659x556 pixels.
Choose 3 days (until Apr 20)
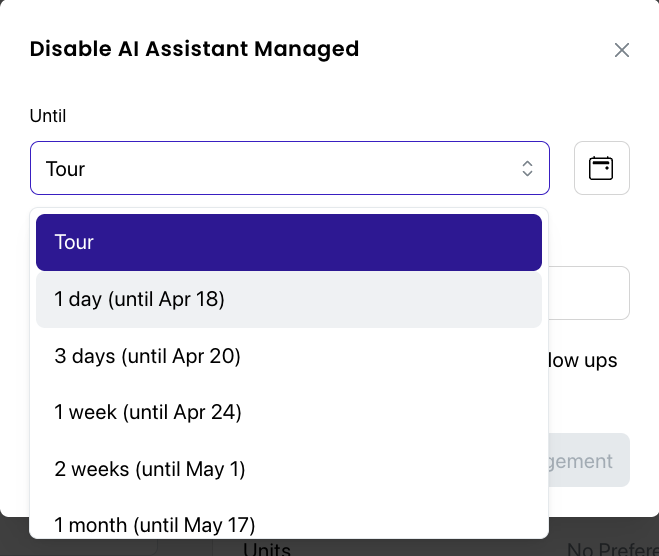pyautogui.click(x=289, y=356)
